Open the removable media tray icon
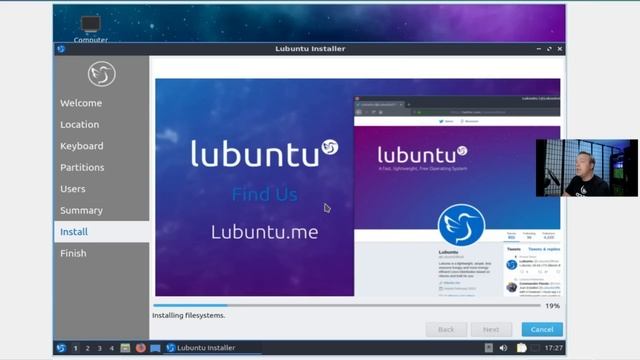The width and height of the screenshot is (640, 360). [489, 348]
